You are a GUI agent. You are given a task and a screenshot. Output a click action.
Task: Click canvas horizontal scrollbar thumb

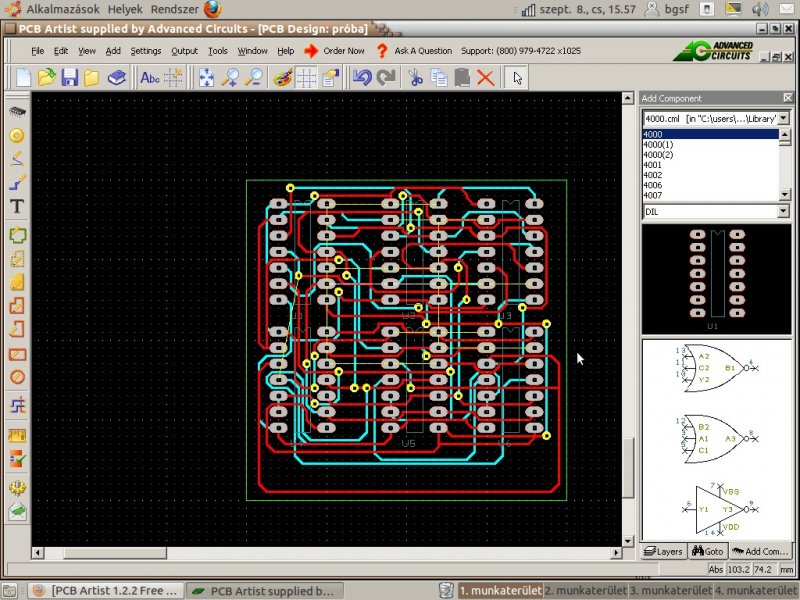115,553
